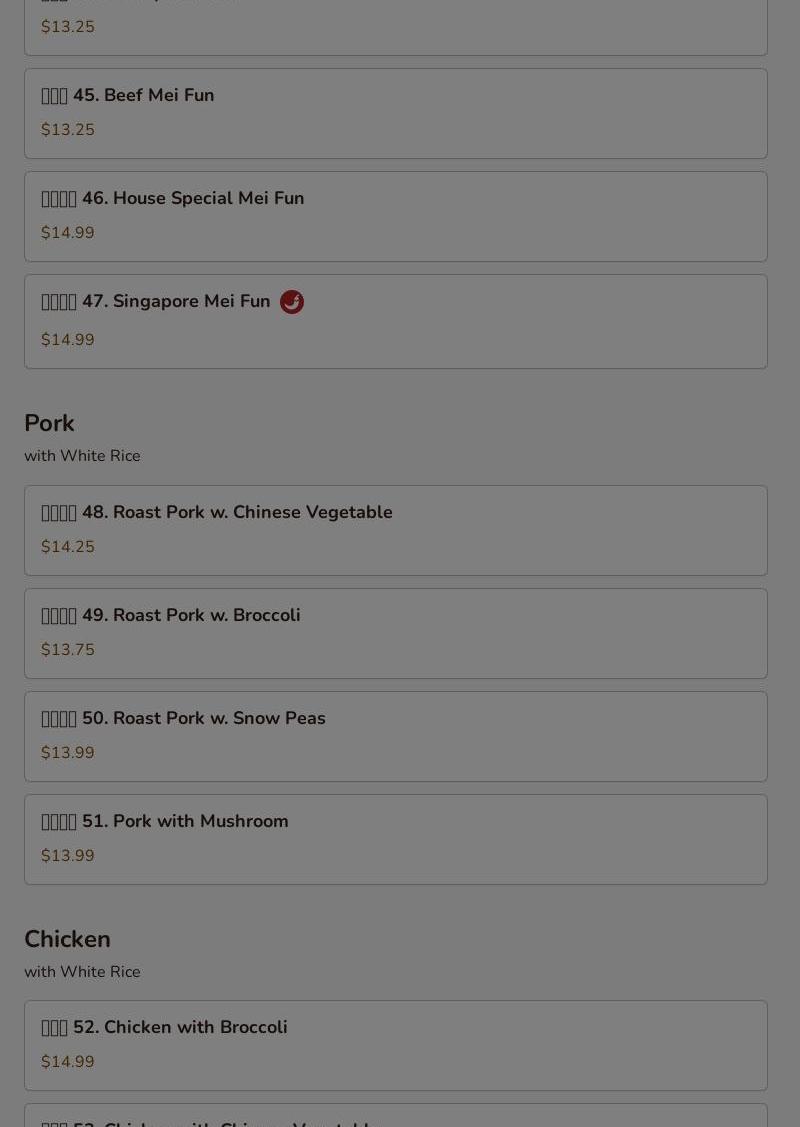Select 52. Chicken with Broccoli

[396, 1046]
